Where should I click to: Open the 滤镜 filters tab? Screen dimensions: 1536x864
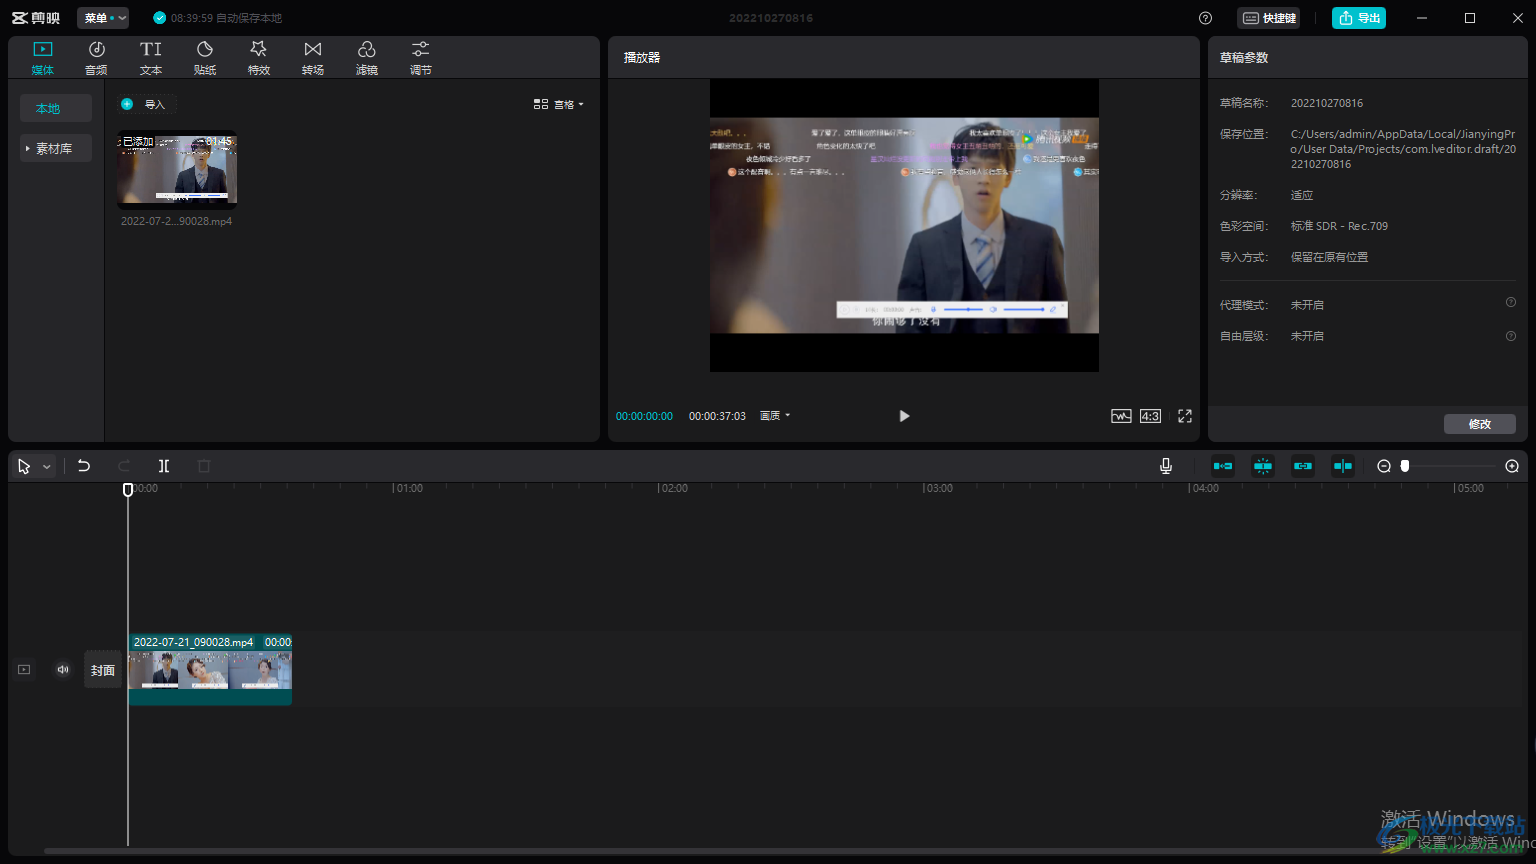pyautogui.click(x=367, y=58)
